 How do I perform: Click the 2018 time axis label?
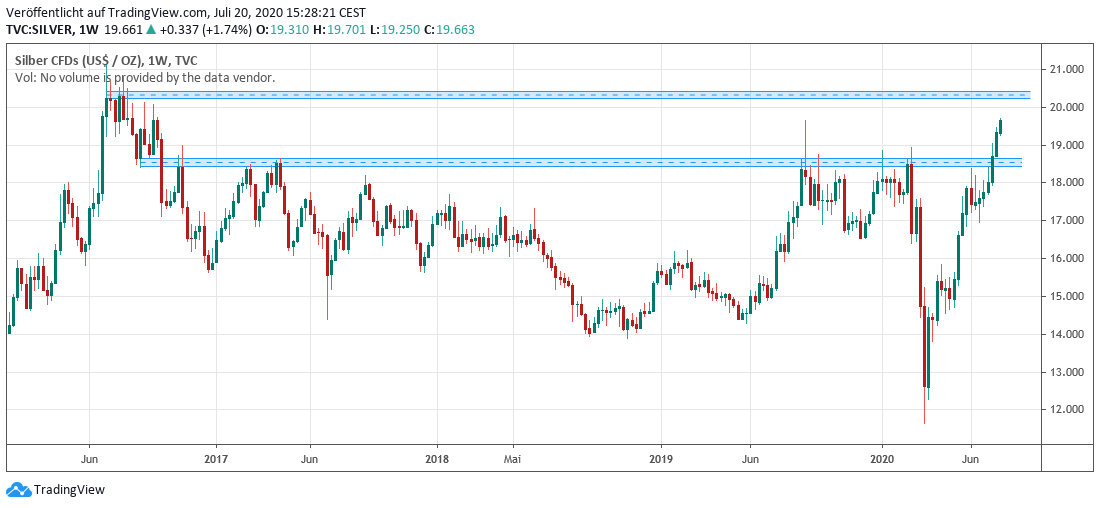point(437,458)
